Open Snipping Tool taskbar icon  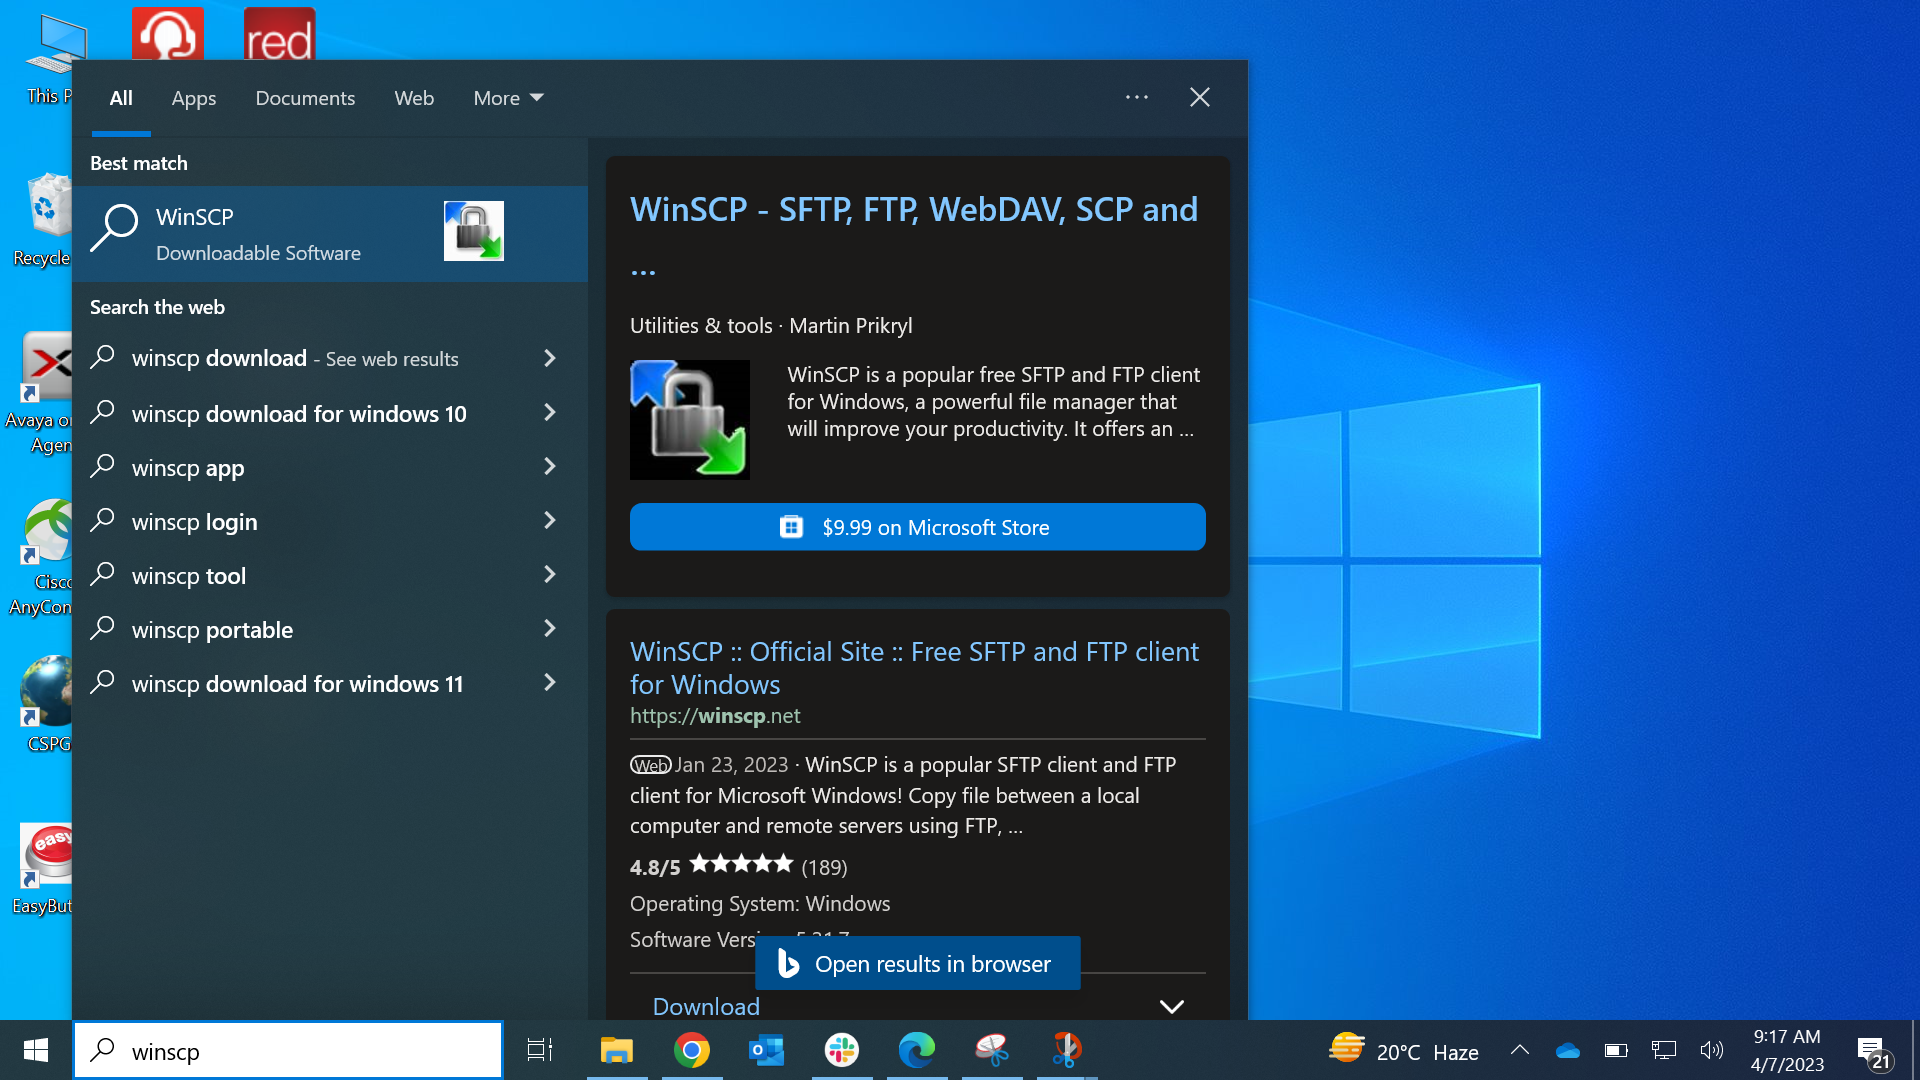click(991, 1050)
